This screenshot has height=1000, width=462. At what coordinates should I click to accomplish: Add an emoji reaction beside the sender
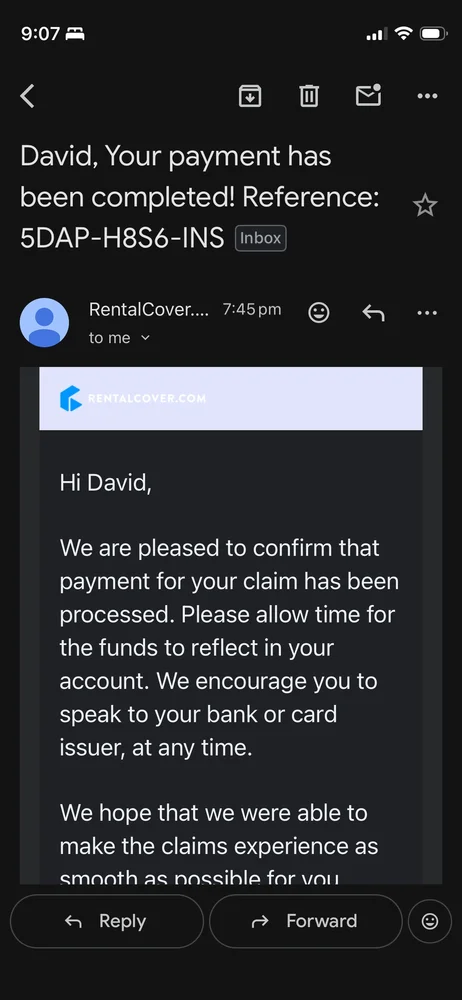(318, 312)
